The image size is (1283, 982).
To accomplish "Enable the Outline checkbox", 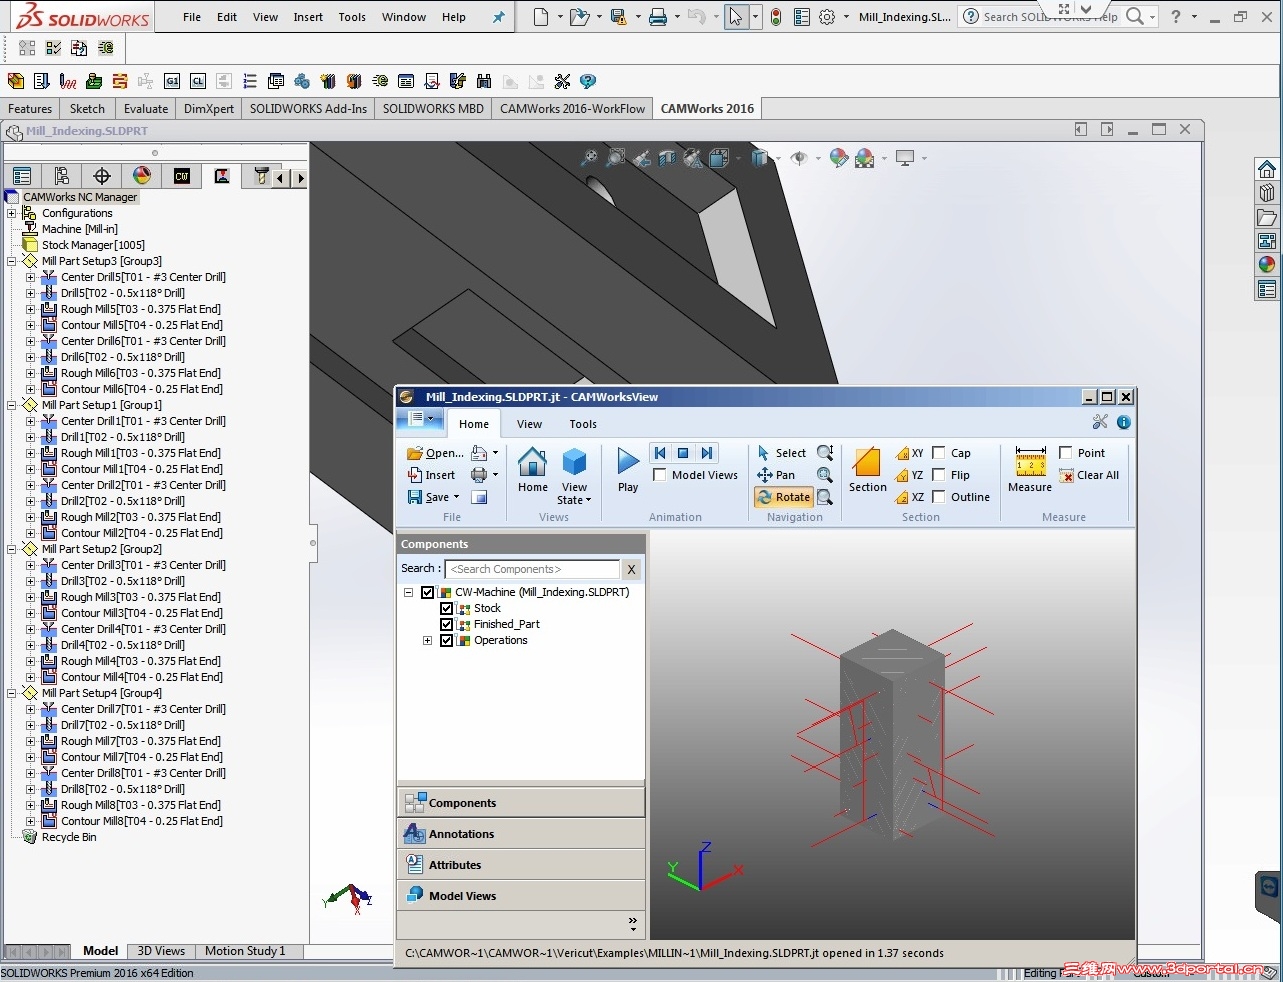I will click(x=939, y=497).
